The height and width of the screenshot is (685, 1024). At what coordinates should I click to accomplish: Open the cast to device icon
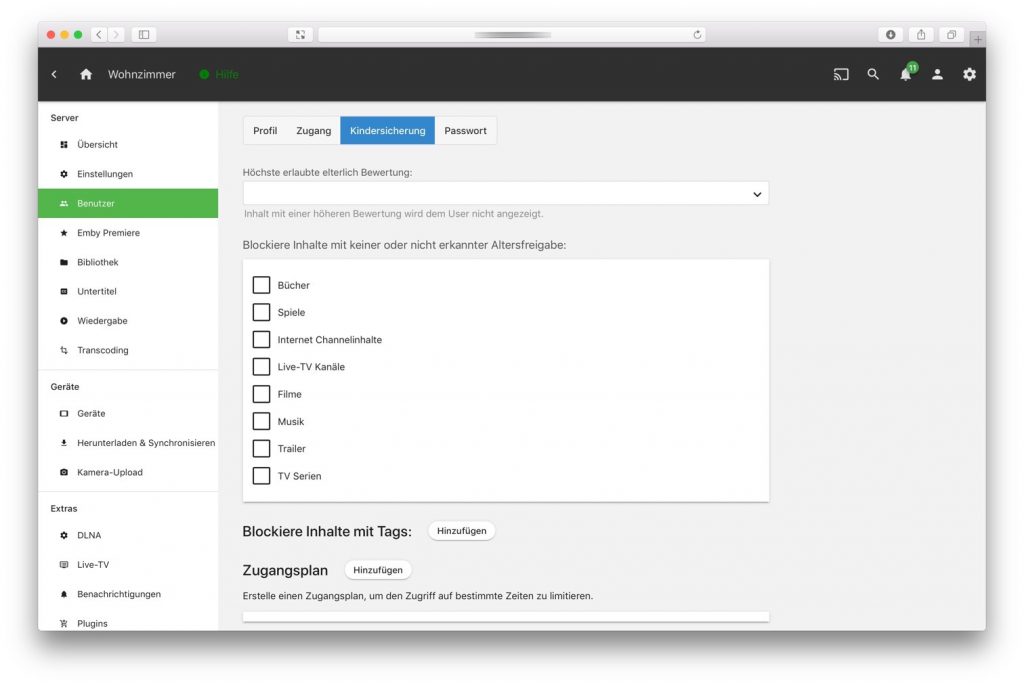(841, 74)
